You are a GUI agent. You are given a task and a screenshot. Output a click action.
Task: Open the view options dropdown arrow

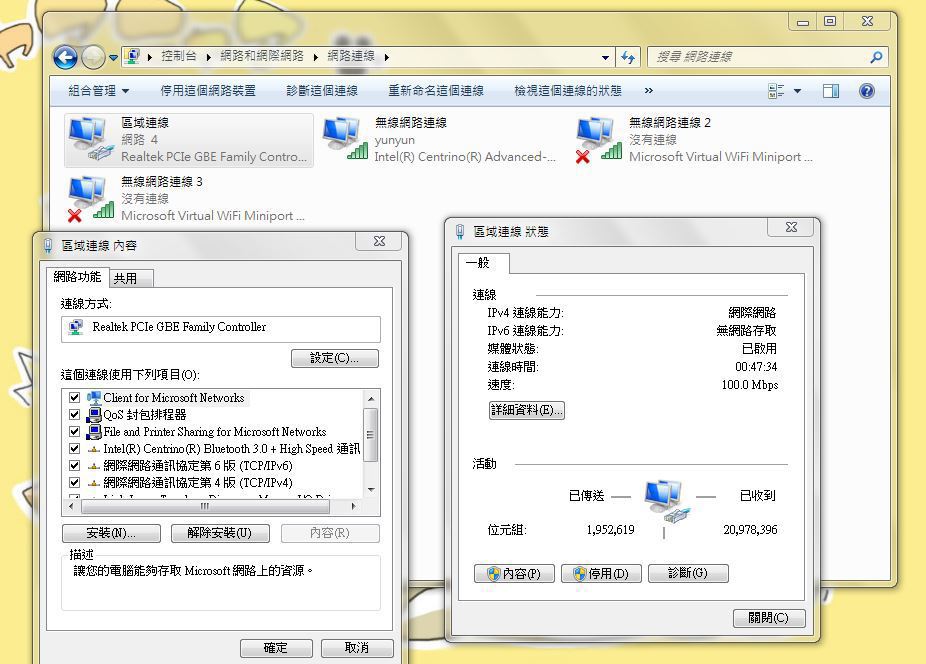(797, 91)
